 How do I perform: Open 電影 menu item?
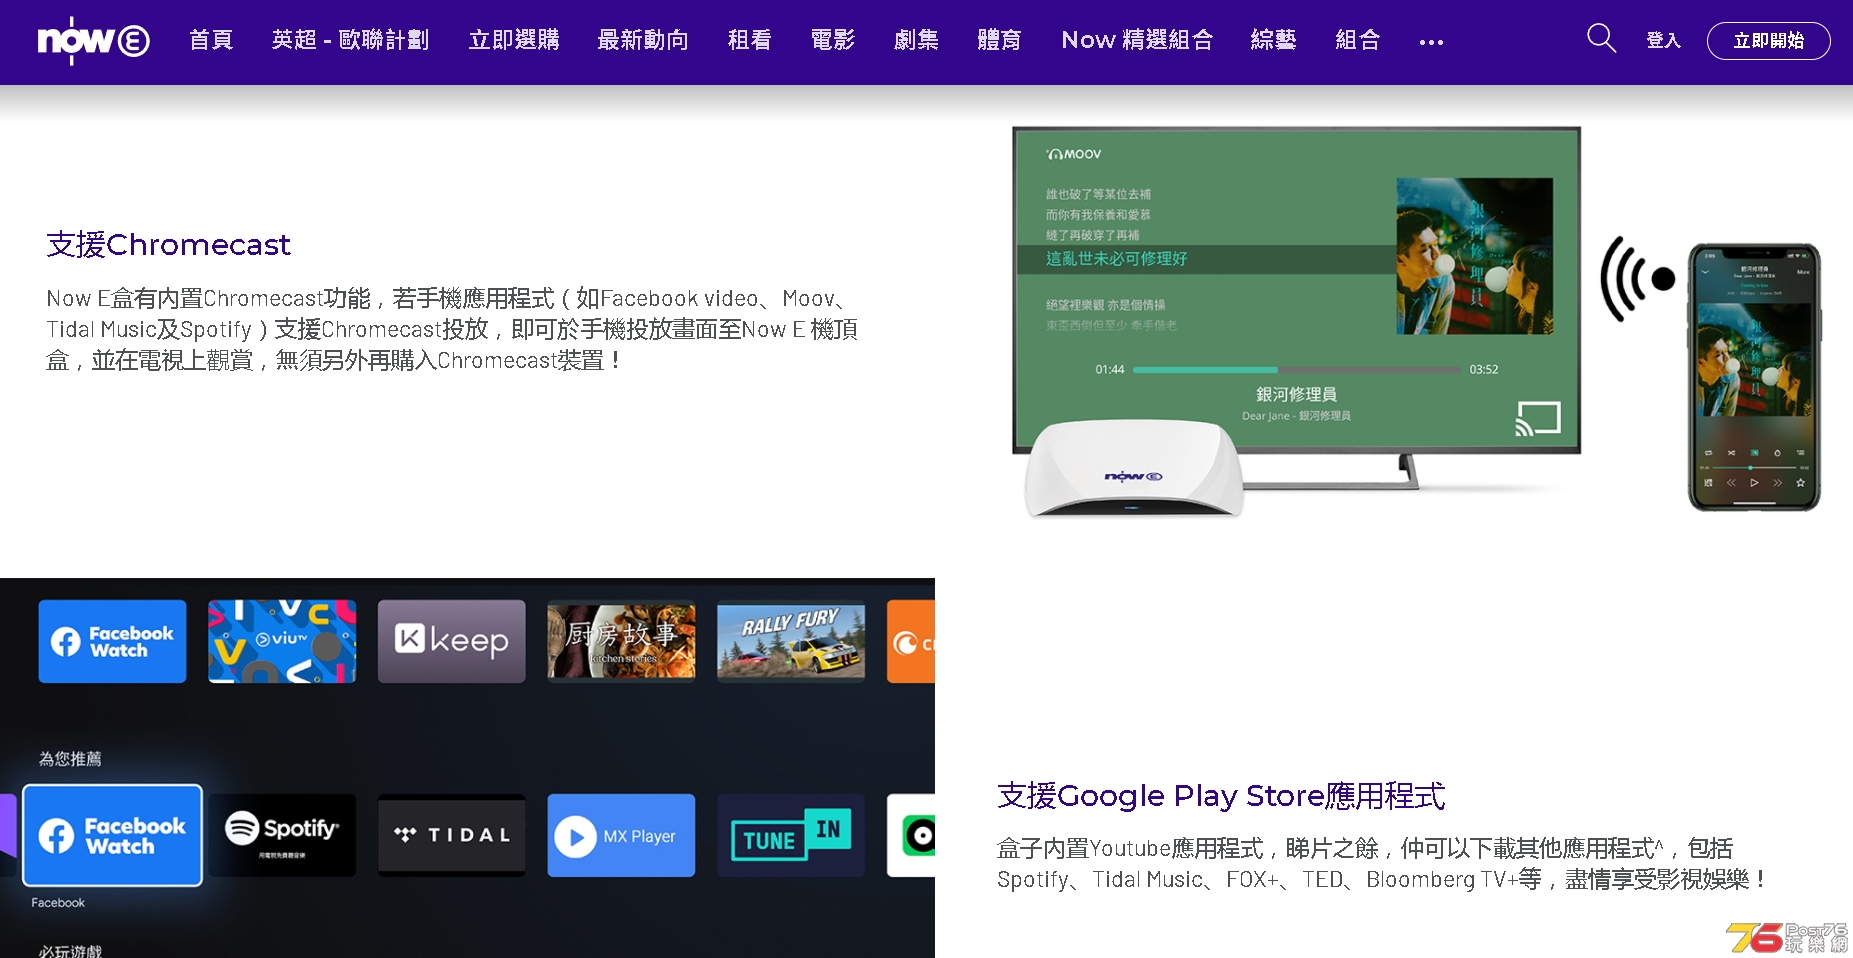[832, 40]
